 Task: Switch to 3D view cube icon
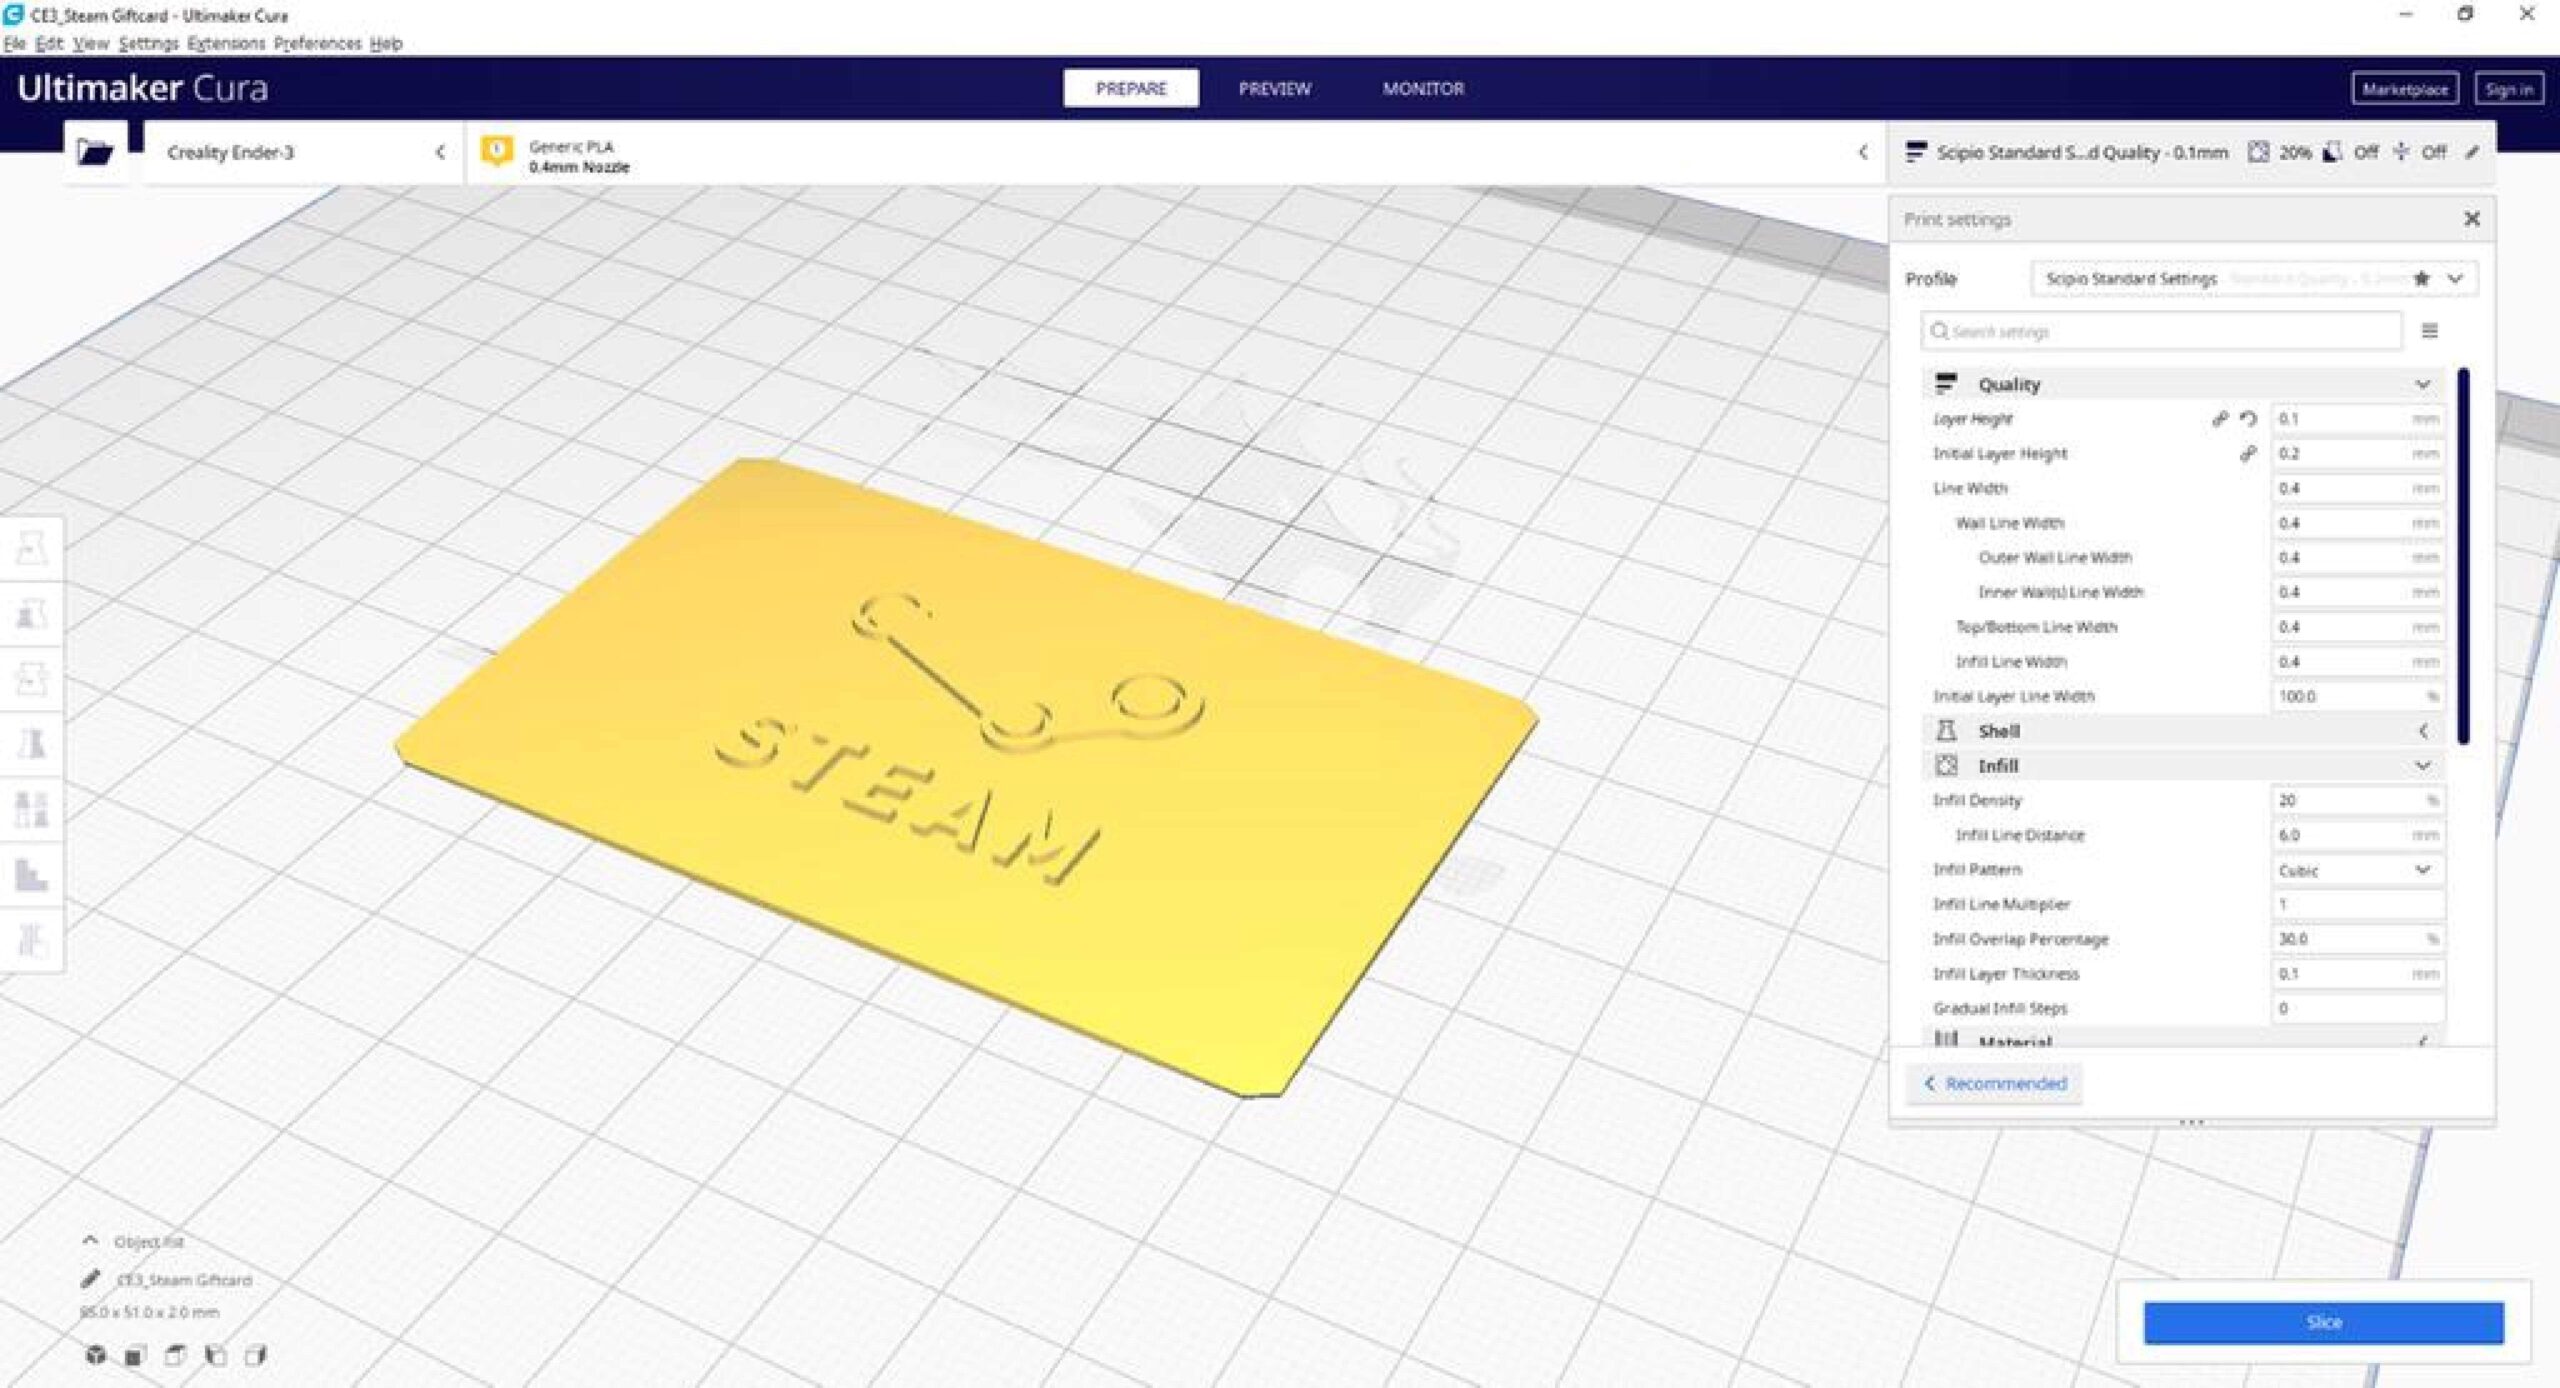pyautogui.click(x=95, y=1355)
